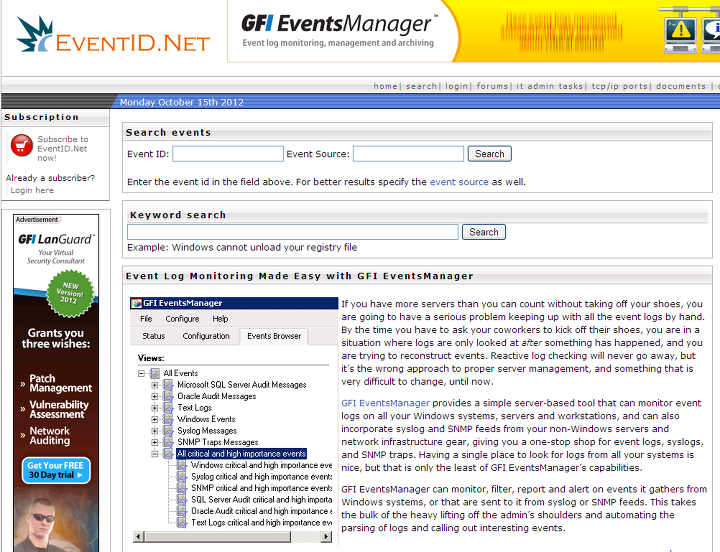Image resolution: width=720 pixels, height=552 pixels.
Task: Open the tcp/ip ports link
Action: click(619, 86)
